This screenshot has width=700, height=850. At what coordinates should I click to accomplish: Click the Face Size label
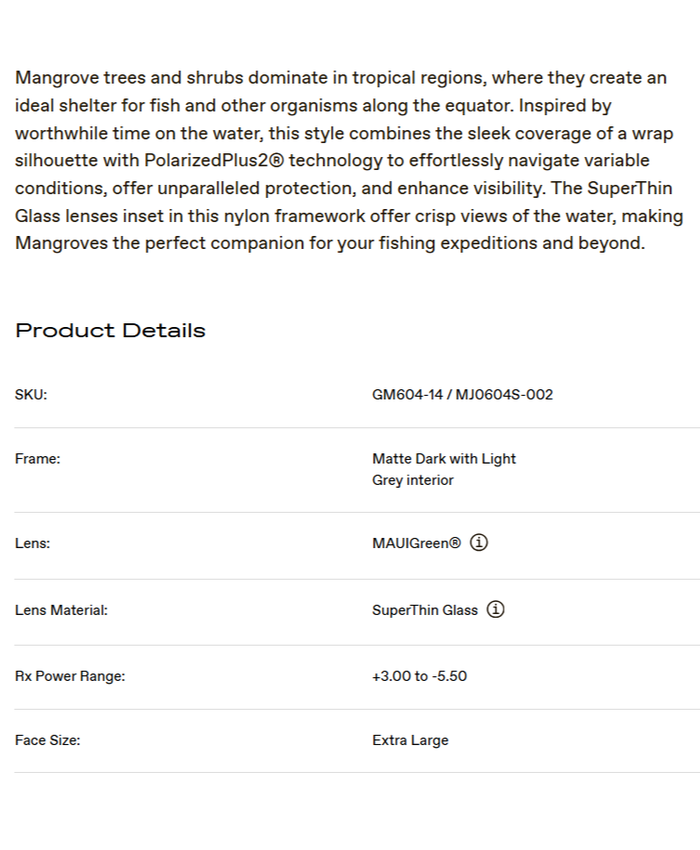(x=47, y=741)
